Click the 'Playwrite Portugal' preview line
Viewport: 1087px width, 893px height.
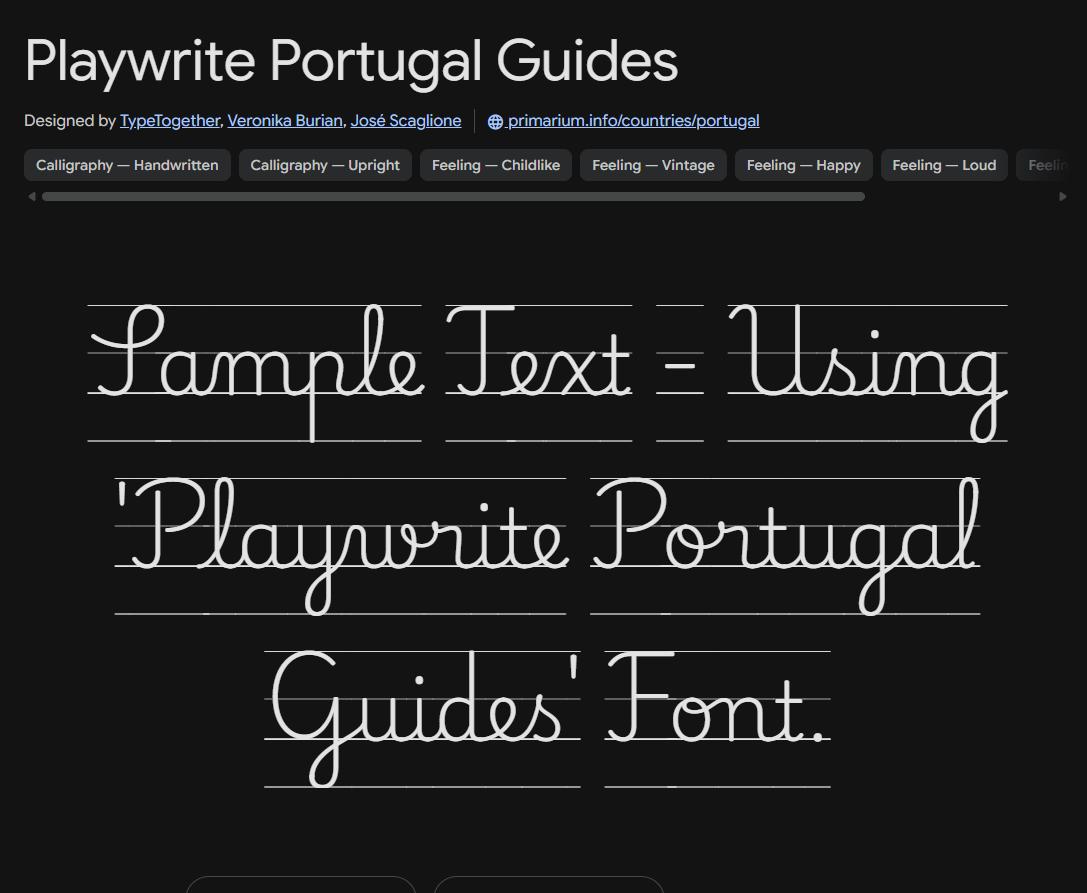click(x=547, y=546)
